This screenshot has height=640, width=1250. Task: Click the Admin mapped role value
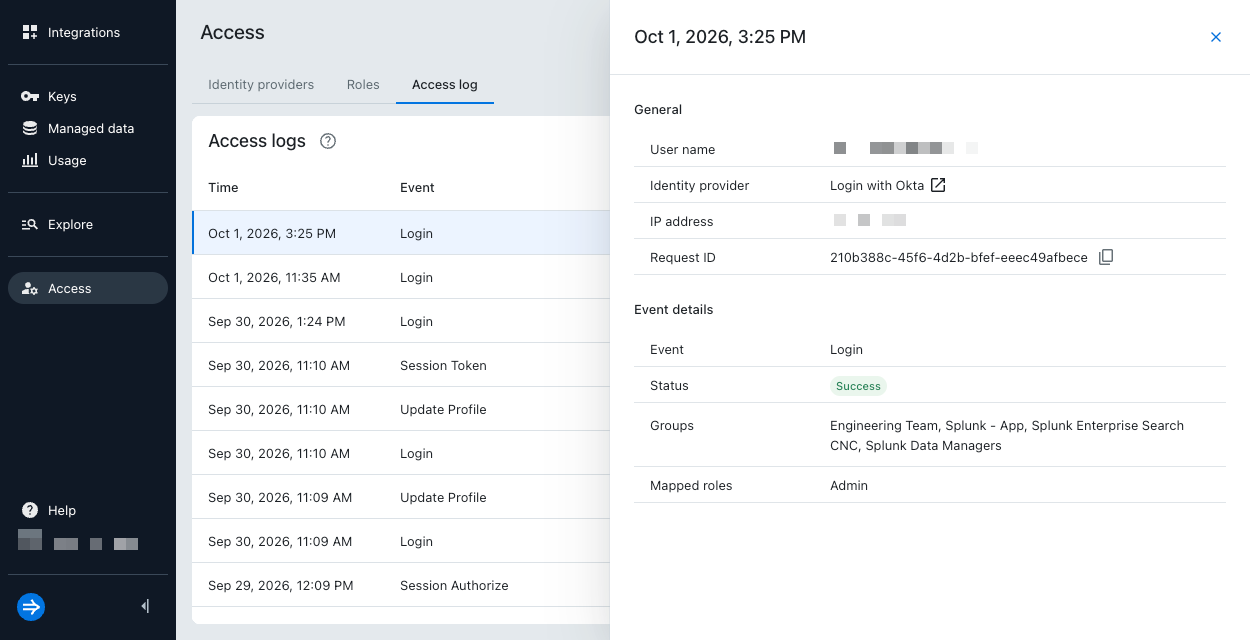pos(849,485)
